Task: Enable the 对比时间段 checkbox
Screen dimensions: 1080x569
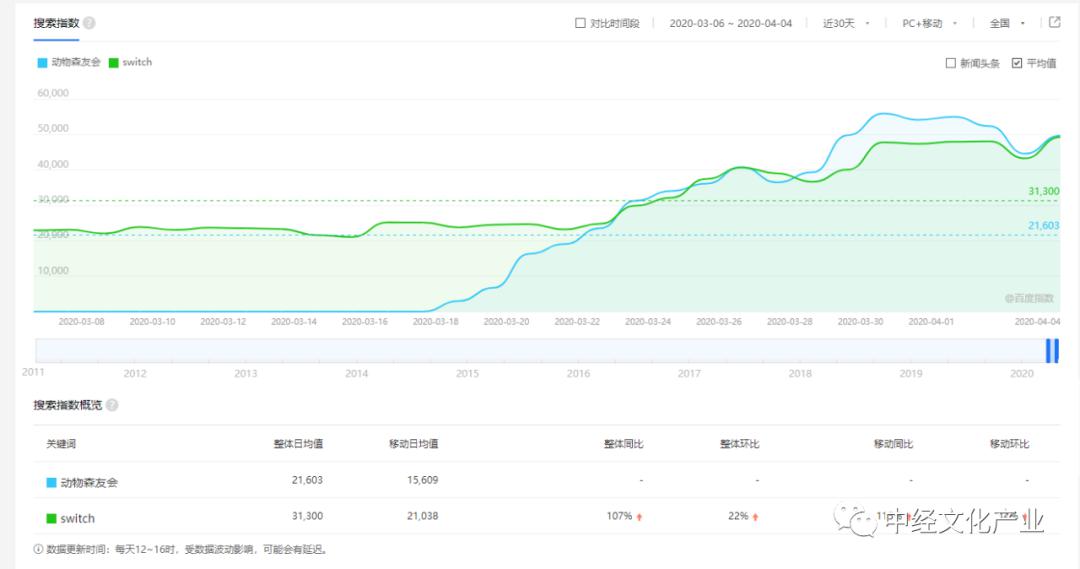Action: [580, 23]
